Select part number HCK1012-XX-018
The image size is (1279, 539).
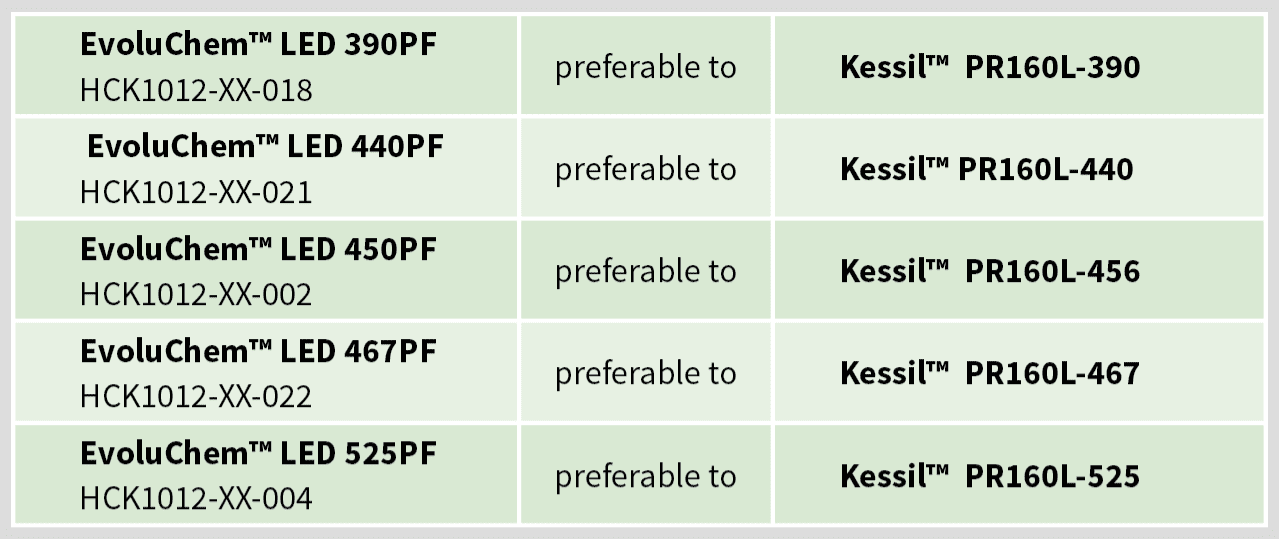click(196, 91)
